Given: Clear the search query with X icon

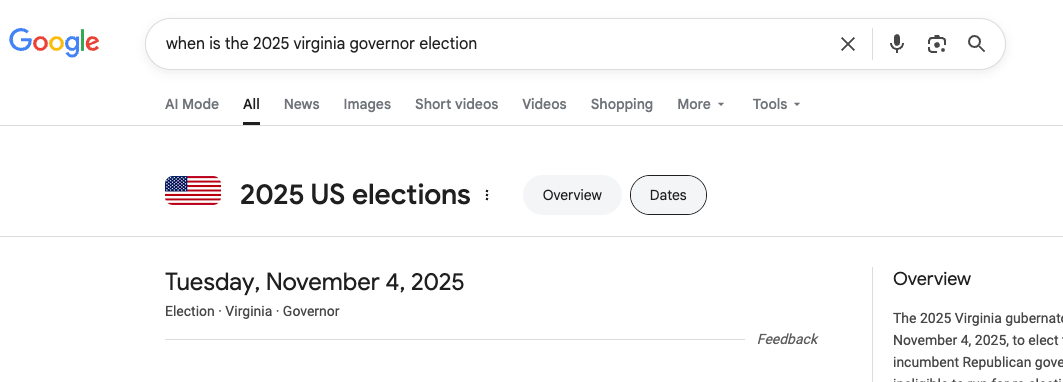Looking at the screenshot, I should tap(847, 44).
